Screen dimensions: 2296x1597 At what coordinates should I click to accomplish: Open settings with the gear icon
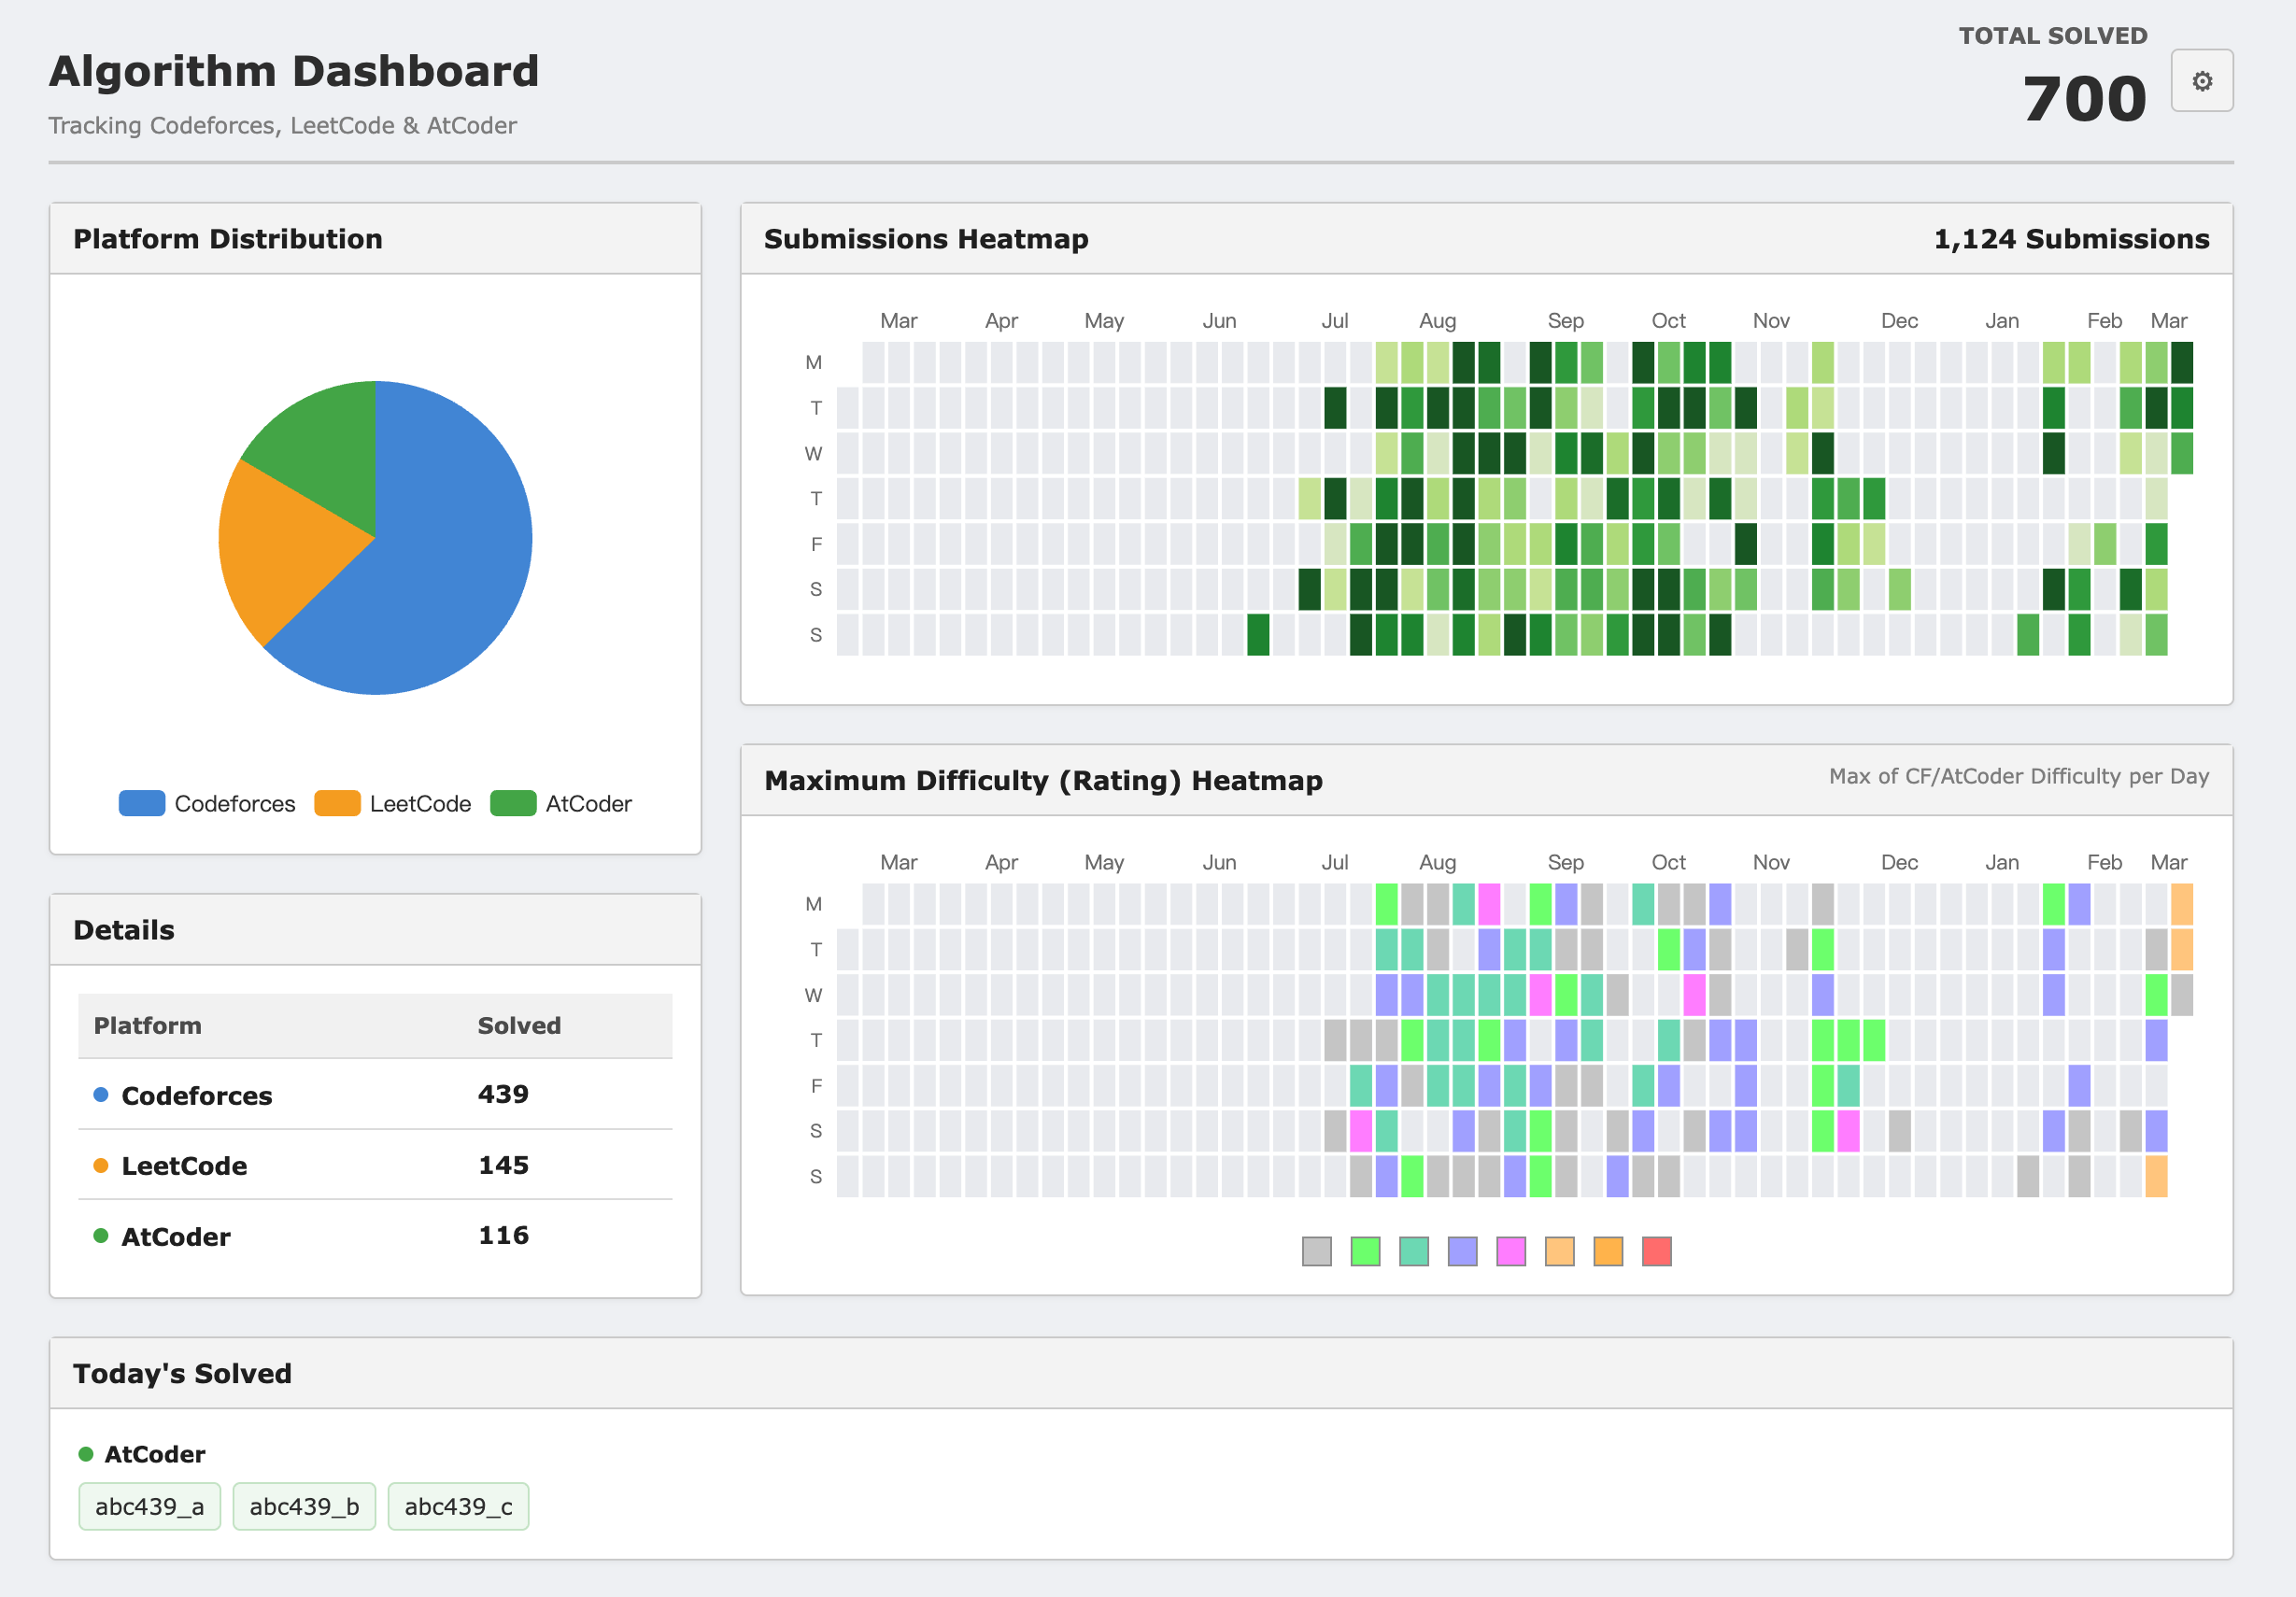2201,81
